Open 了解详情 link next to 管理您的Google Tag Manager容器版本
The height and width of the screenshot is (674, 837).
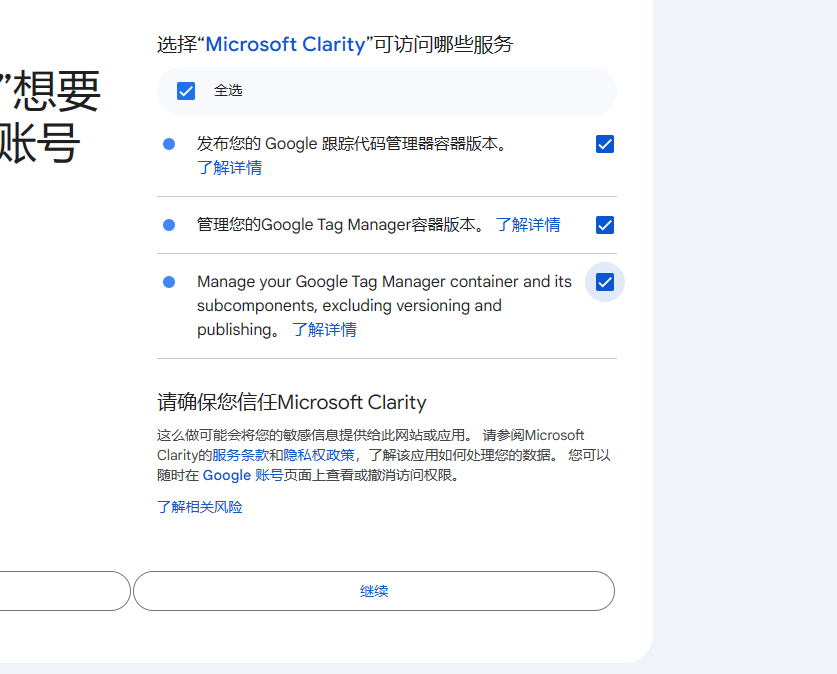528,225
